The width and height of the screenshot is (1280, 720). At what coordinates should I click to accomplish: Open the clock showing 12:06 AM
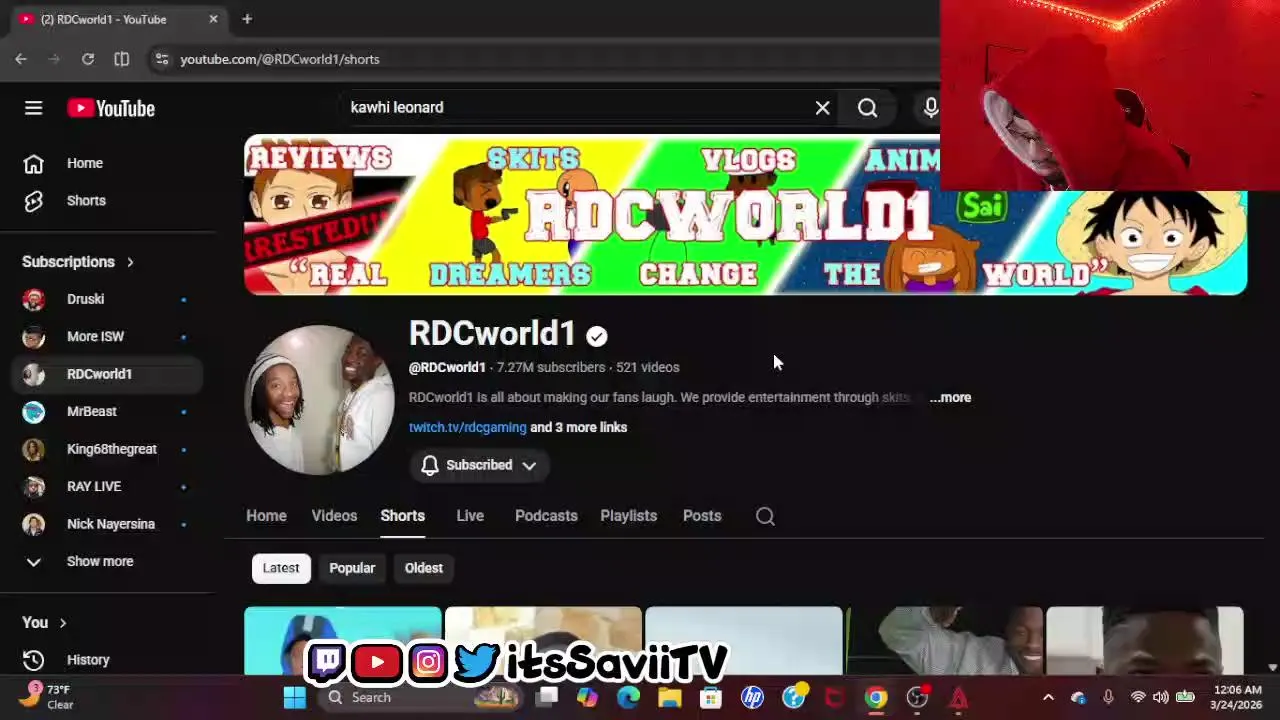click(1238, 697)
